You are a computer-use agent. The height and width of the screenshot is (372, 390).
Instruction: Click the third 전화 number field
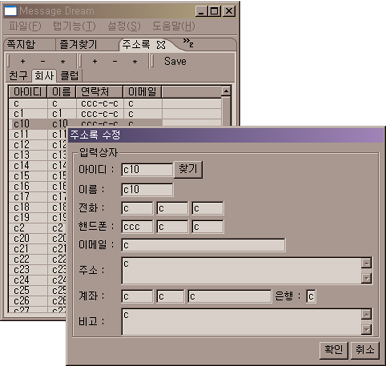coord(208,209)
